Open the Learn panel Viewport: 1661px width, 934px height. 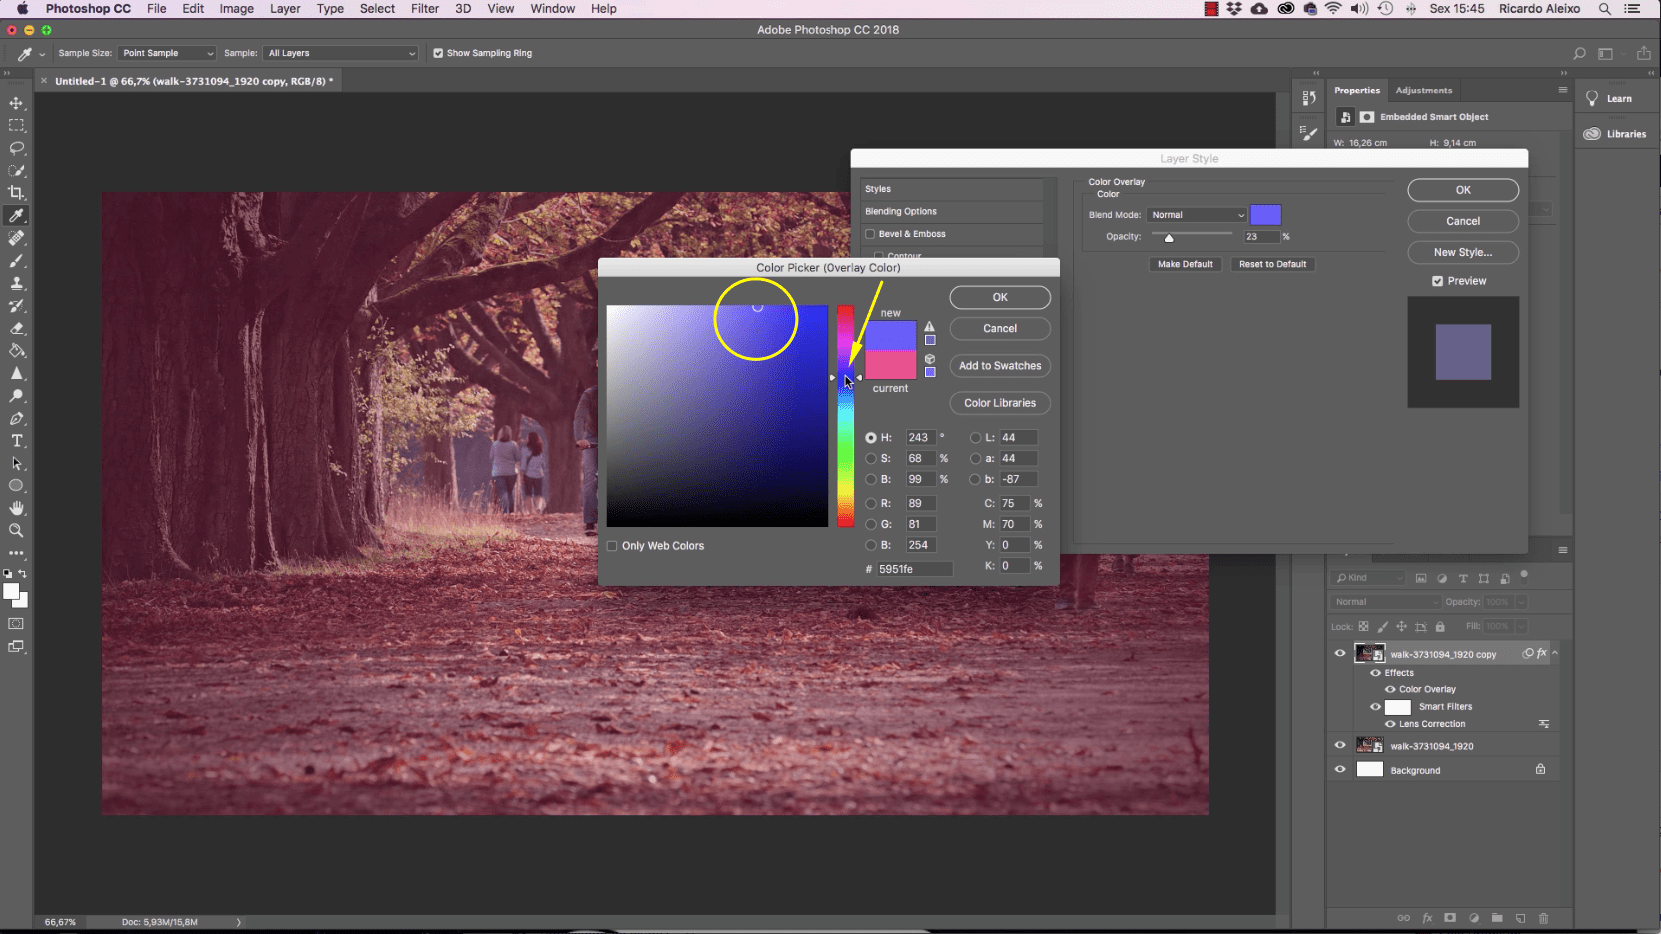pyautogui.click(x=1609, y=99)
